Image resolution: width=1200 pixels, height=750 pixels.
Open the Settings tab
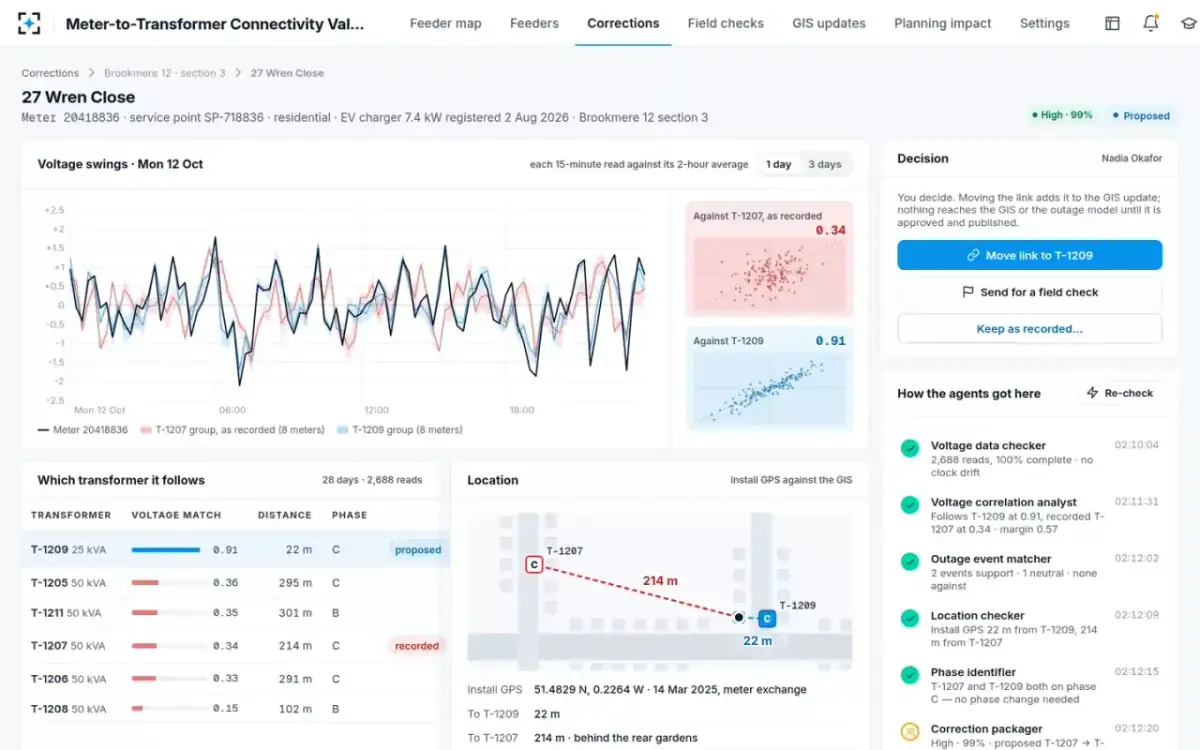click(x=1044, y=23)
